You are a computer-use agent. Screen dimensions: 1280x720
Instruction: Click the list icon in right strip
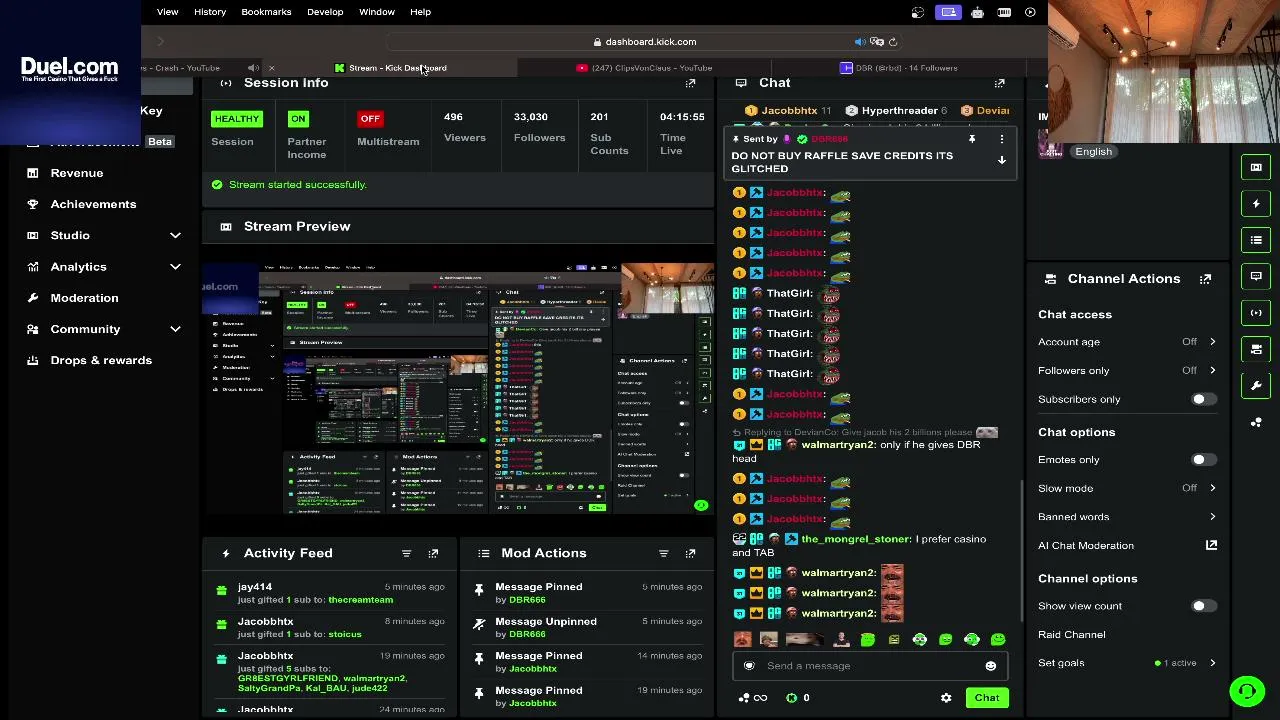[1256, 240]
